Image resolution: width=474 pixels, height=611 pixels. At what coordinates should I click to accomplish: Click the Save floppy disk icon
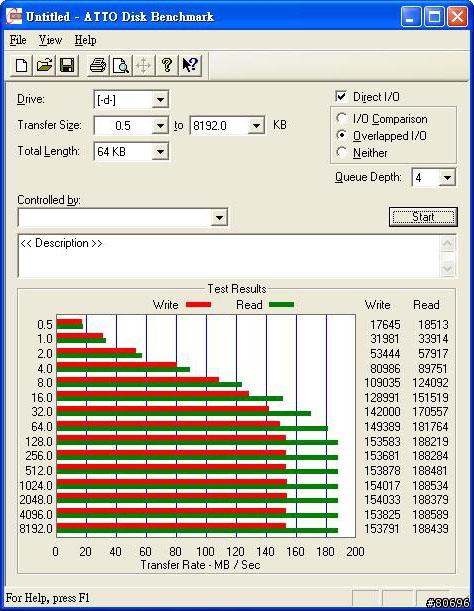[67, 65]
